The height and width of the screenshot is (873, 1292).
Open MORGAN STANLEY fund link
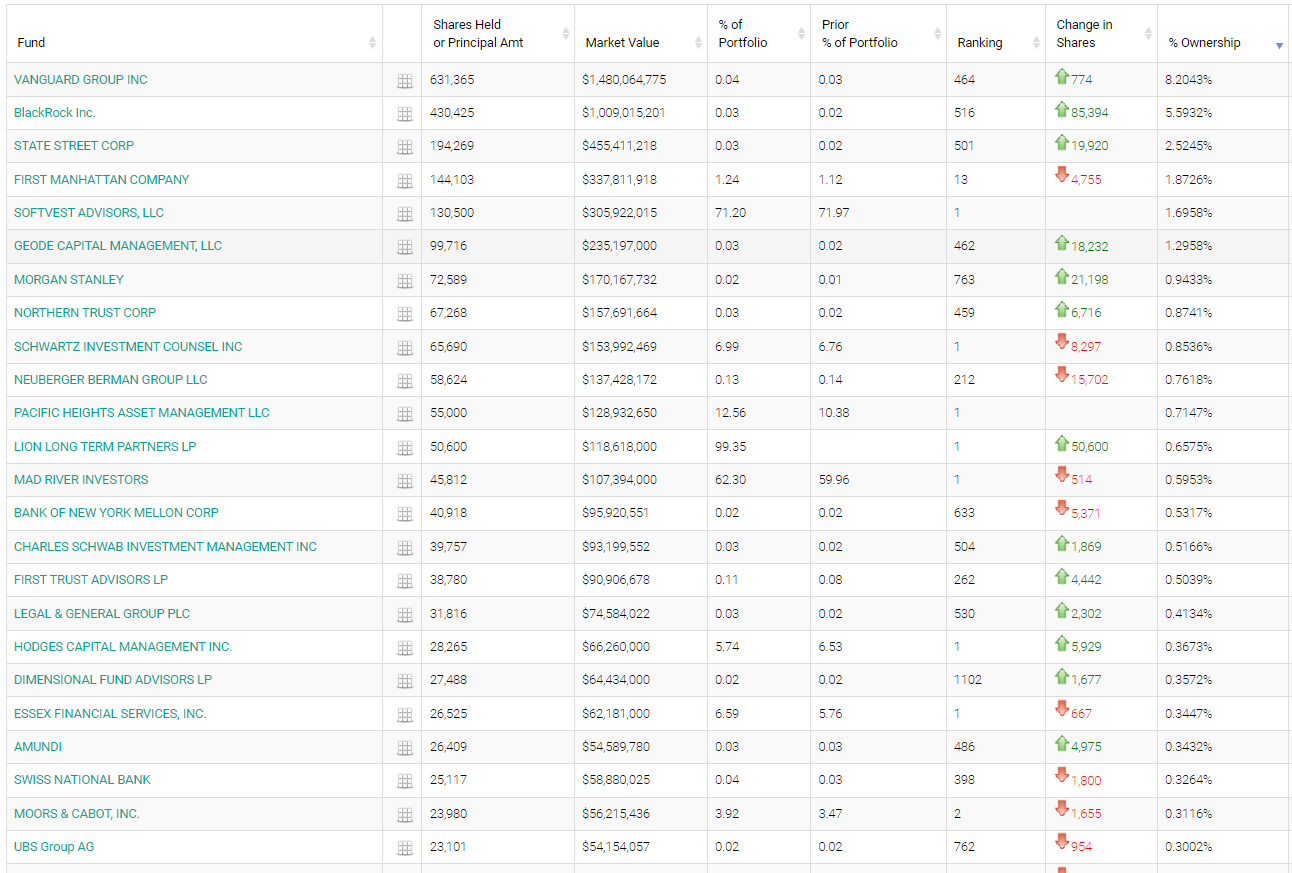point(69,280)
